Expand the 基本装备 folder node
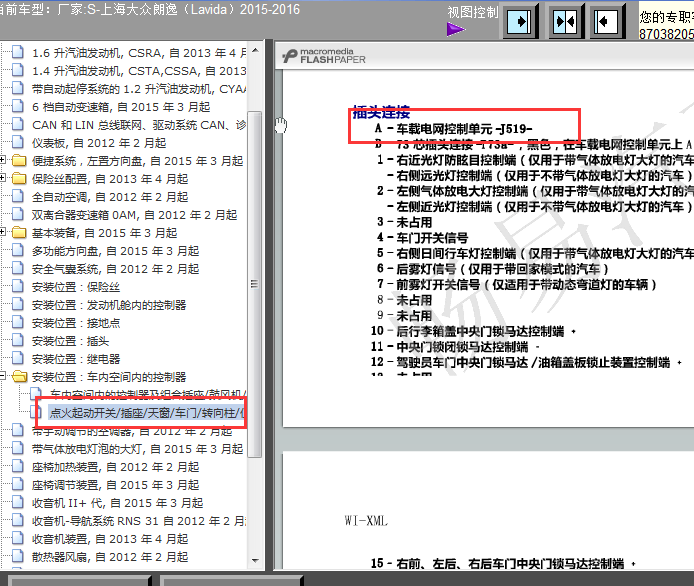The height and width of the screenshot is (586, 694). (x=3, y=232)
